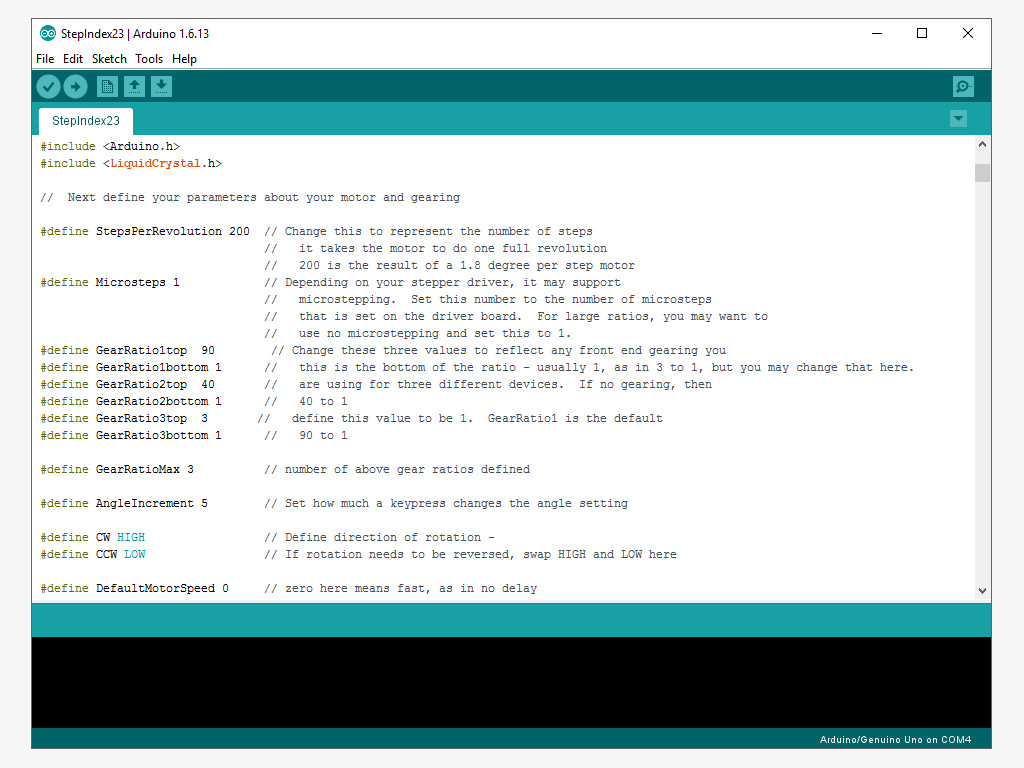The image size is (1024, 768).
Task: Click the scrollbar down arrow in editor
Action: point(982,591)
